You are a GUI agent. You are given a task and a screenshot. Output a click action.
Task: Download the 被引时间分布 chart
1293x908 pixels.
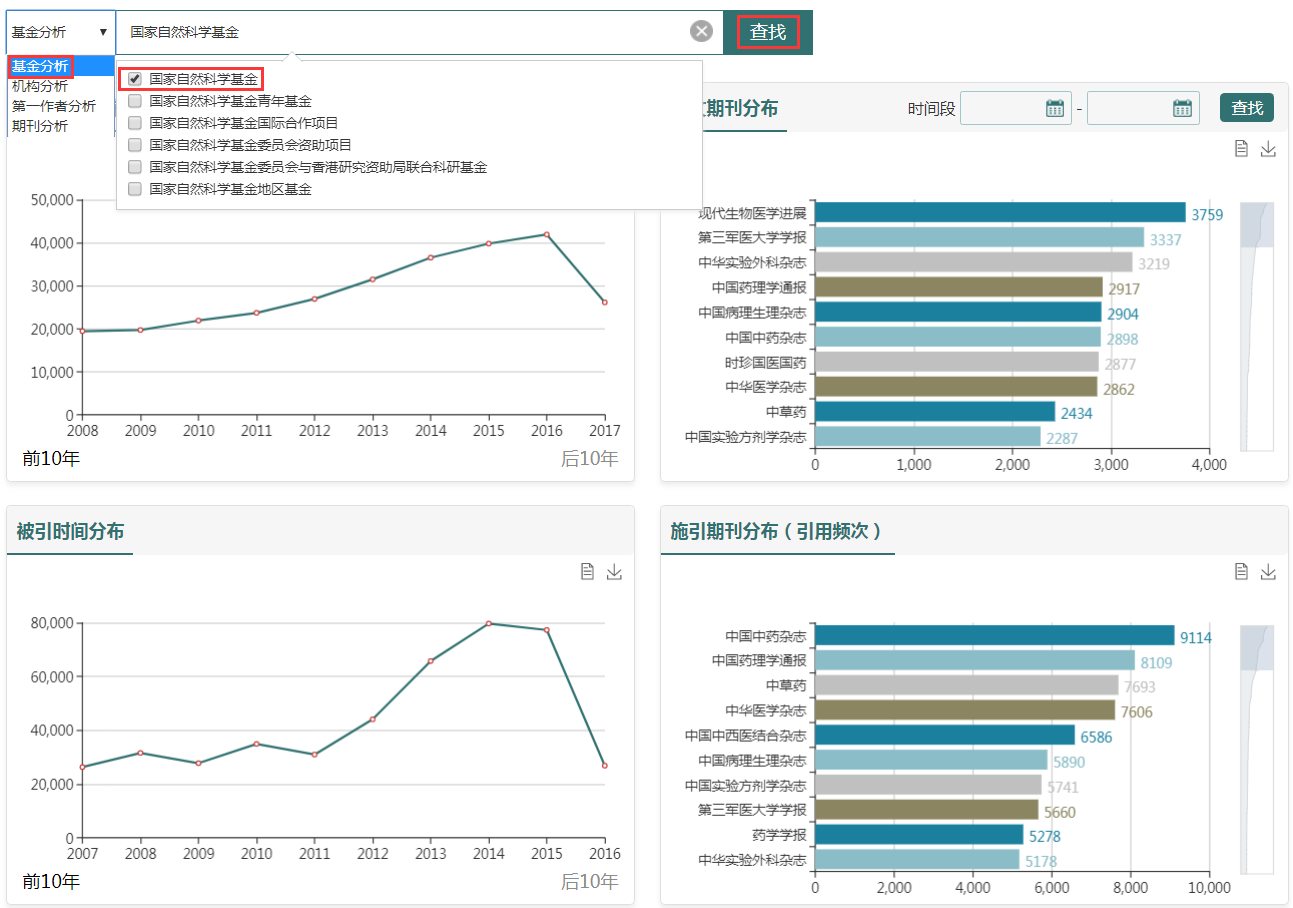click(x=614, y=571)
